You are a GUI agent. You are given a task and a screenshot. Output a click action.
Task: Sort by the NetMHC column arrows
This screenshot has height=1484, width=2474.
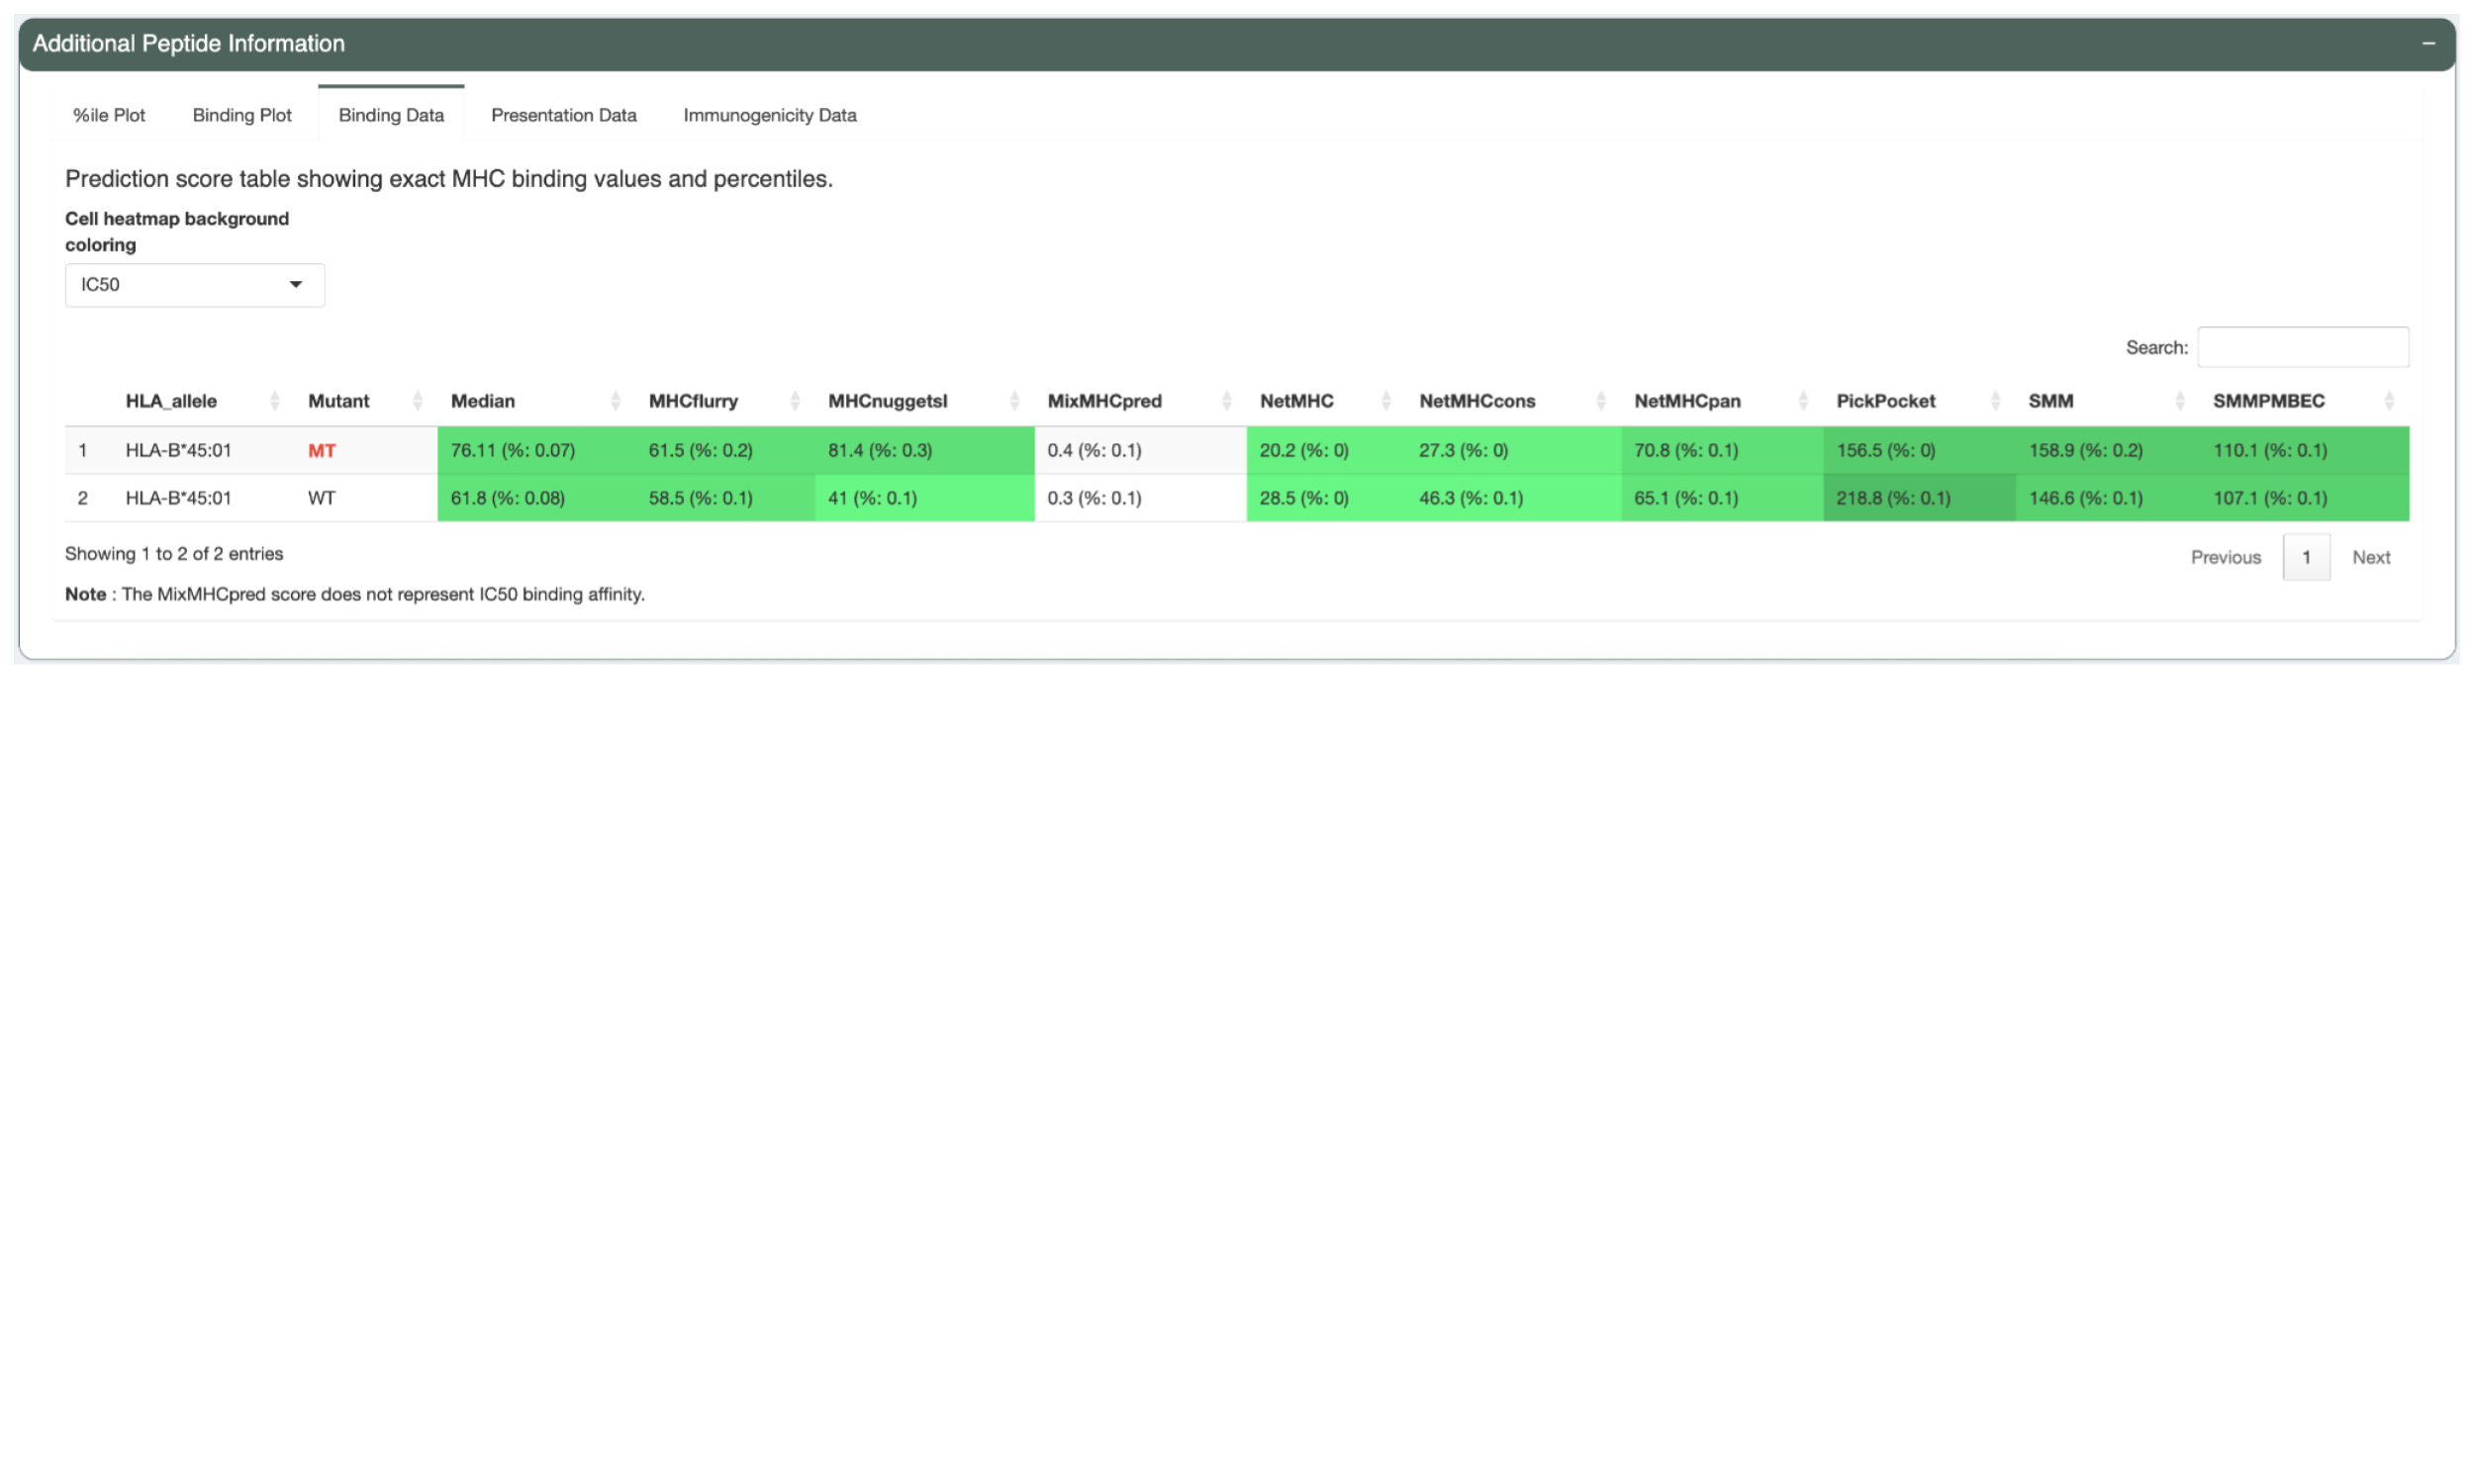(1386, 401)
